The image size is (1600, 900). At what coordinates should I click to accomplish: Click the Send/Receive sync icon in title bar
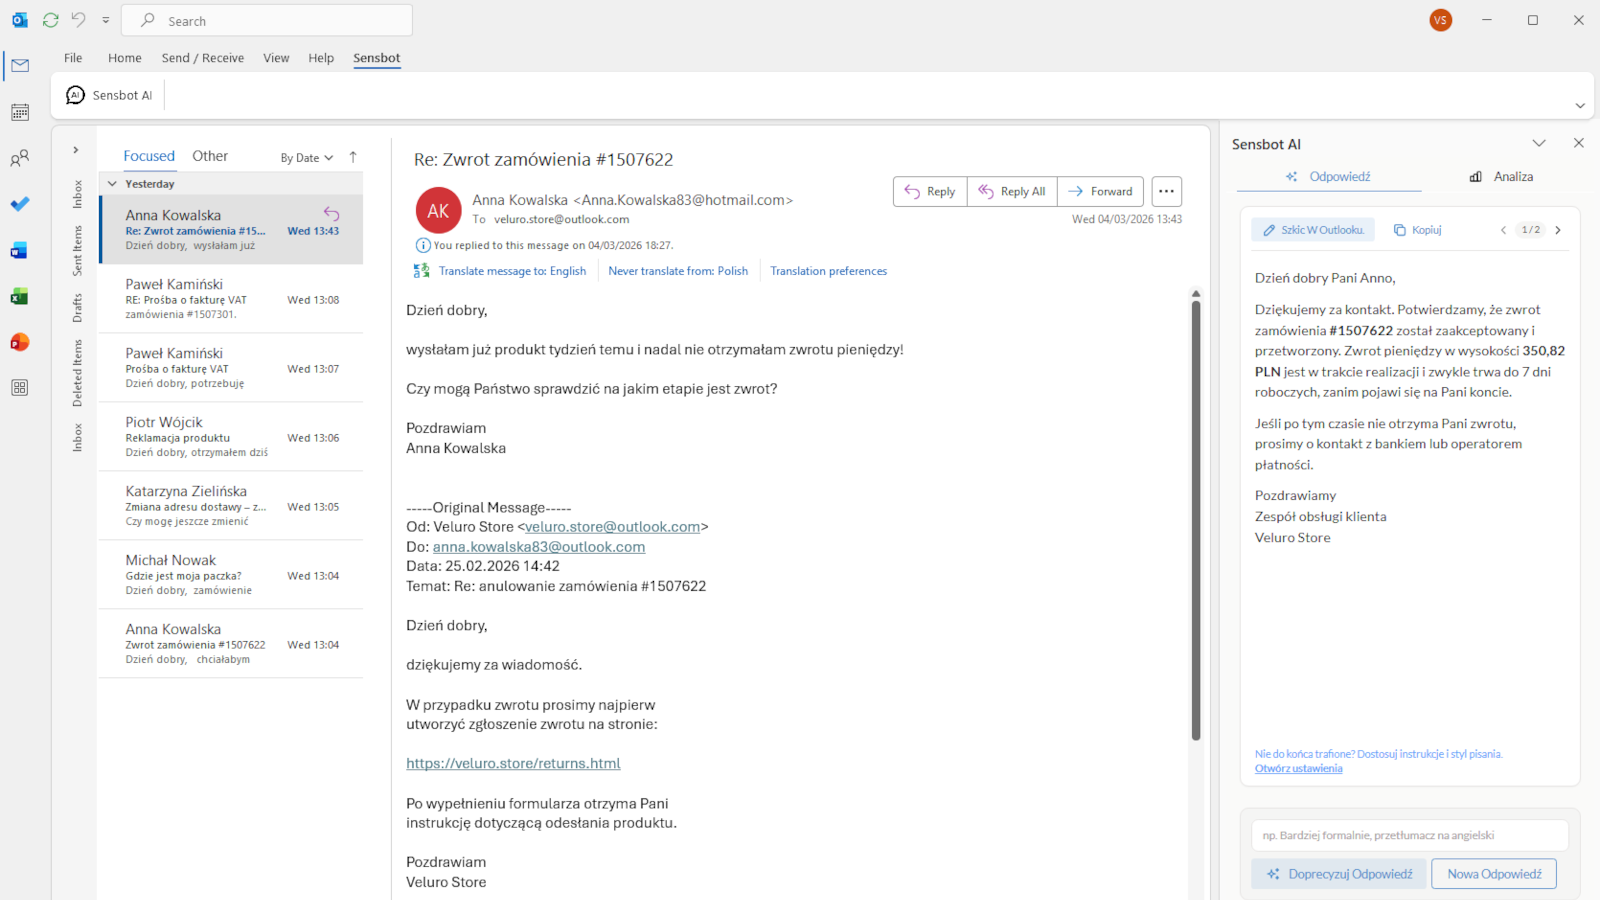coord(51,20)
